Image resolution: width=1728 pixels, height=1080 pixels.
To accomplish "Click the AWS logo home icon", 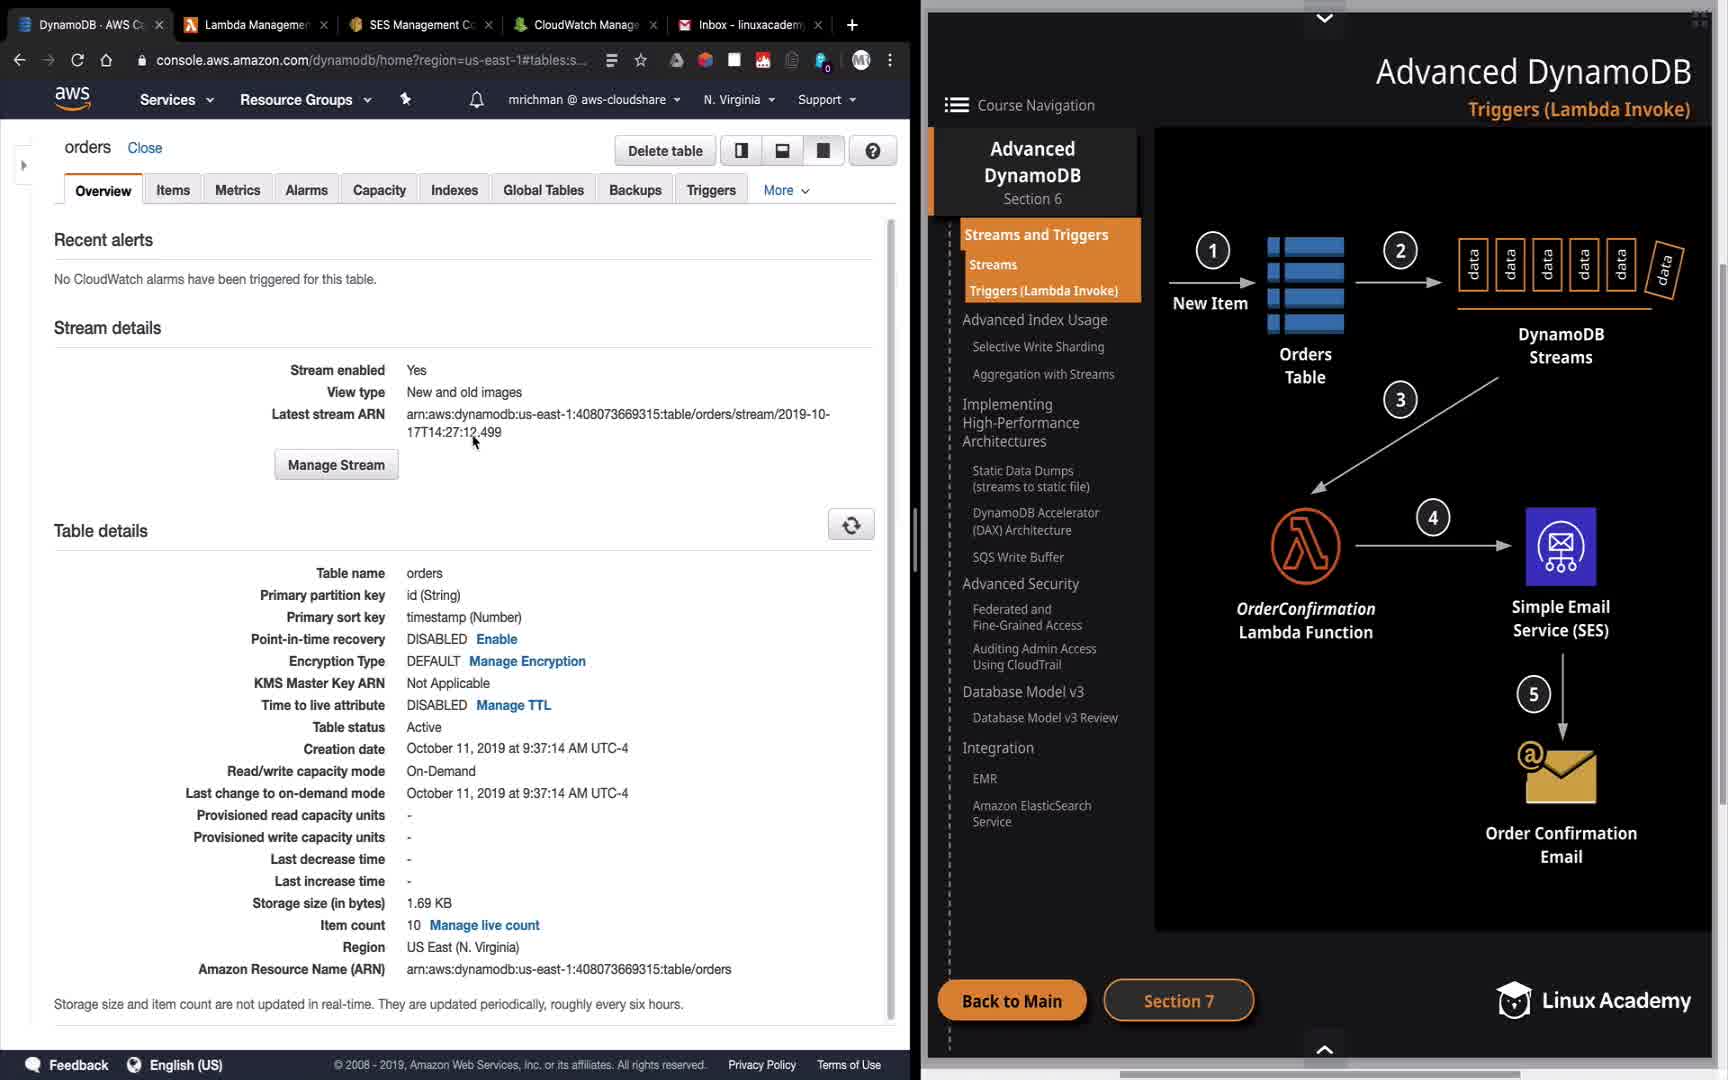I will [72, 98].
